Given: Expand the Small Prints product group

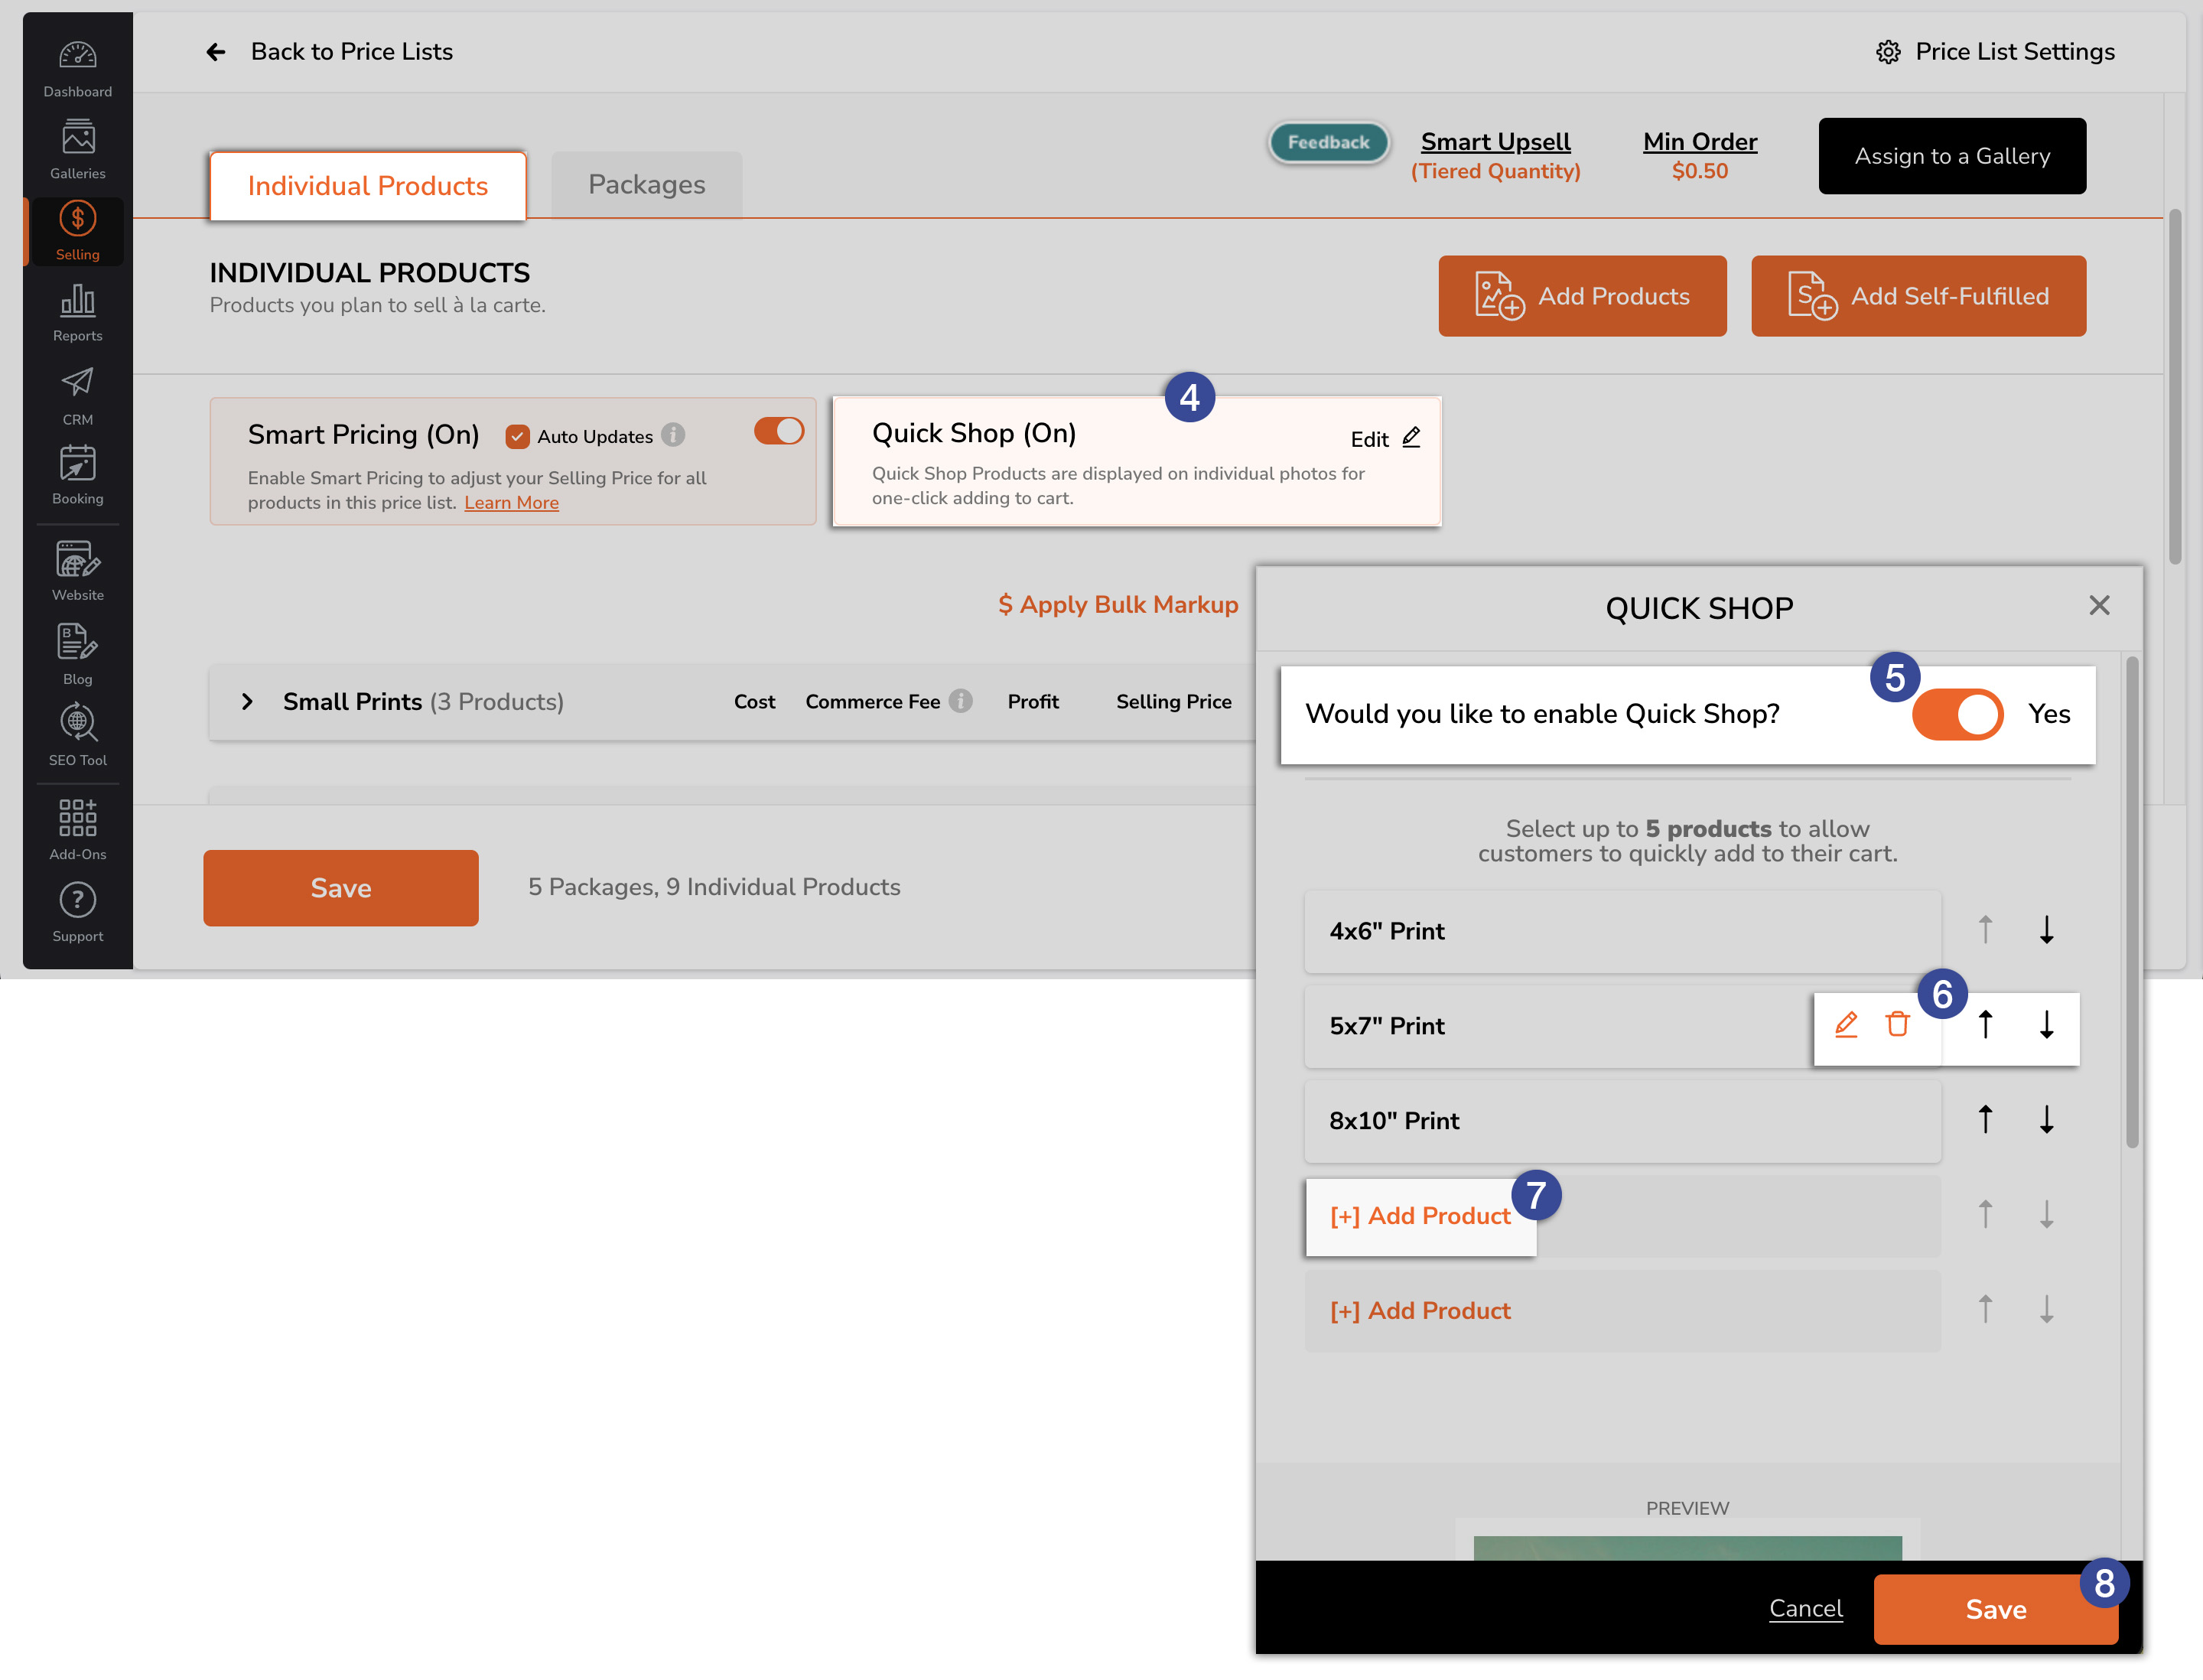Looking at the screenshot, I should (x=249, y=701).
